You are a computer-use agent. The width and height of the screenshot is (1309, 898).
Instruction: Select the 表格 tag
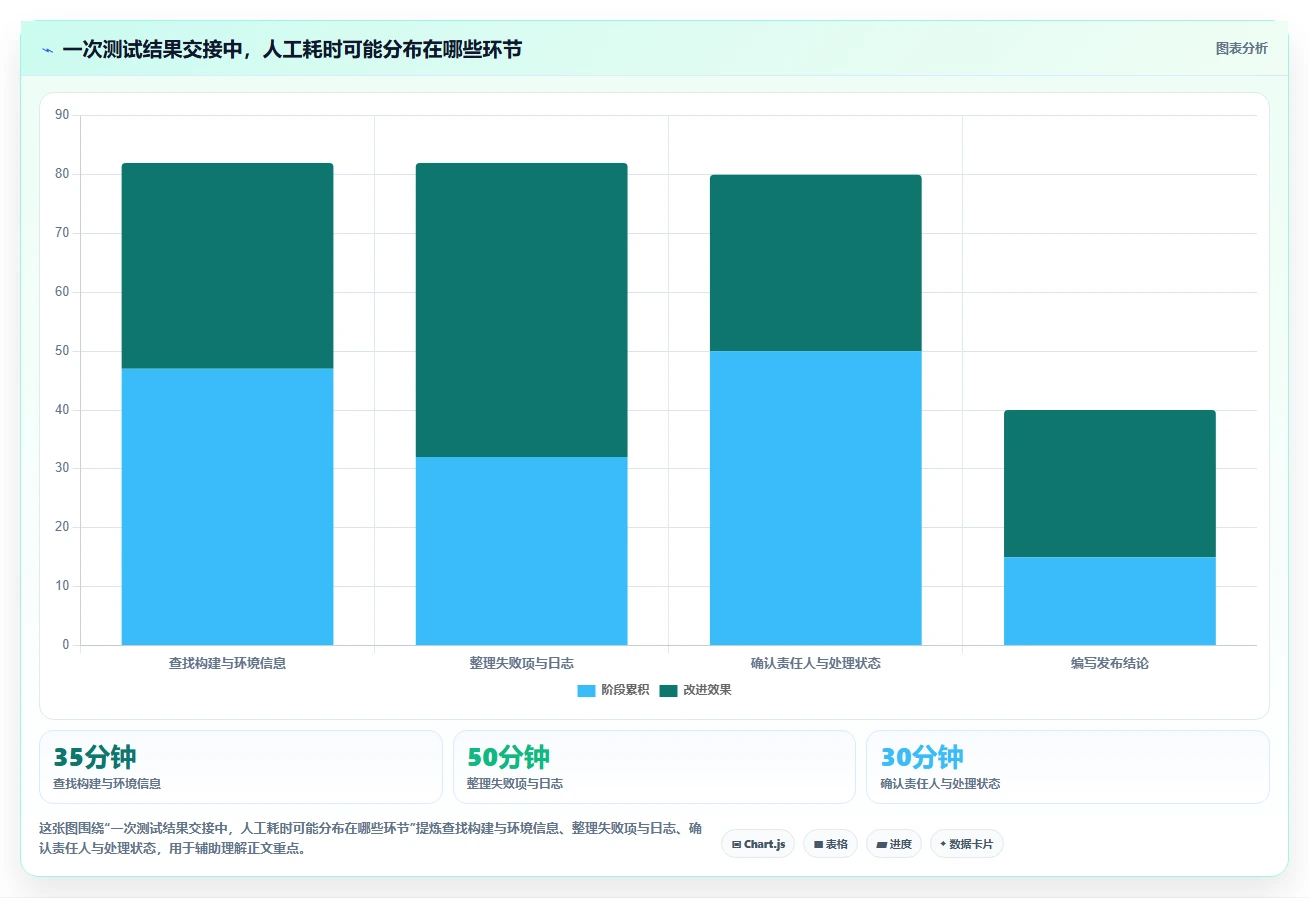point(830,844)
